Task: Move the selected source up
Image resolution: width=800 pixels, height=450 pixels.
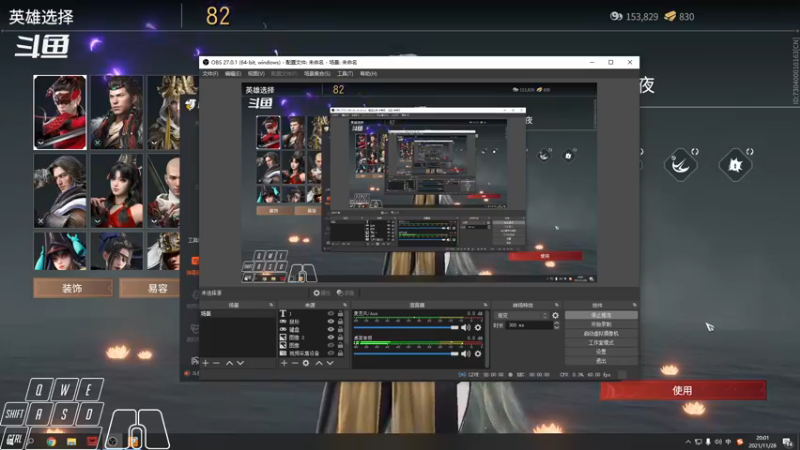Action: [319, 363]
